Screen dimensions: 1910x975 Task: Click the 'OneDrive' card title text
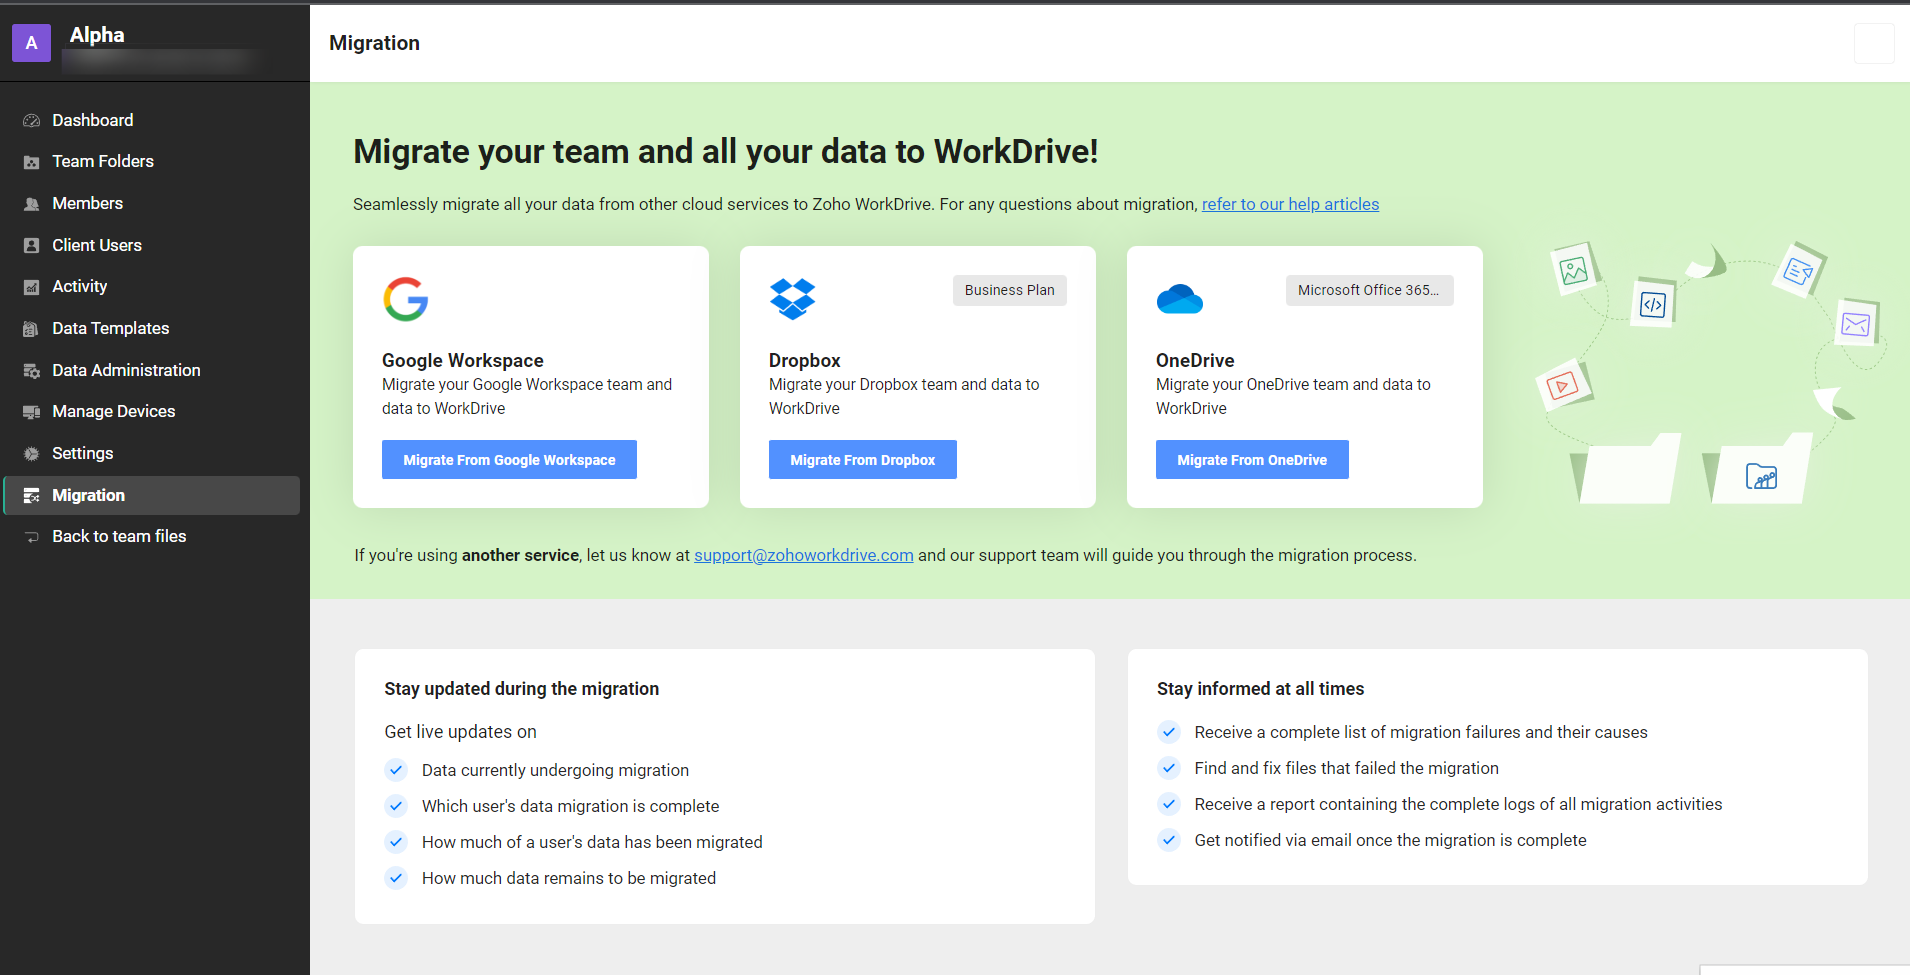1195,360
